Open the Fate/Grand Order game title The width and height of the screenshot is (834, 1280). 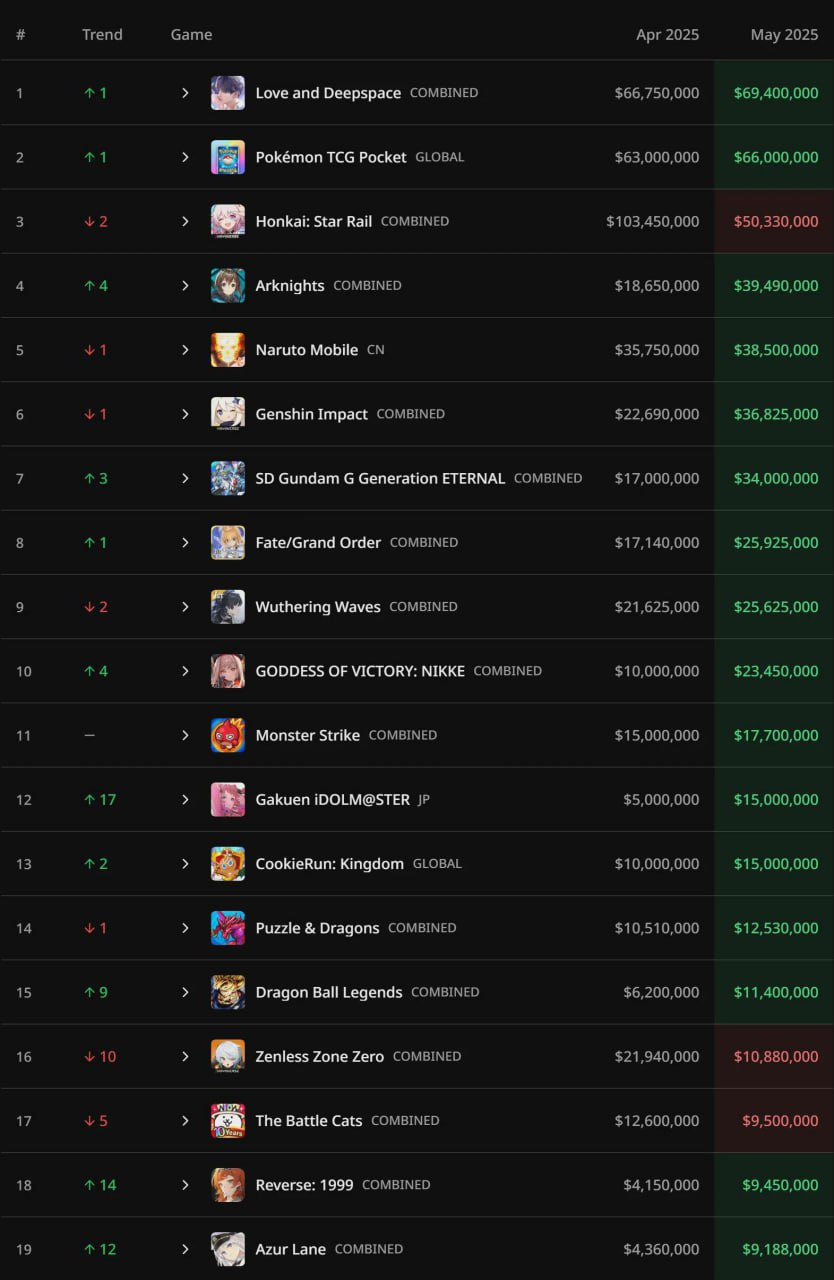click(318, 543)
